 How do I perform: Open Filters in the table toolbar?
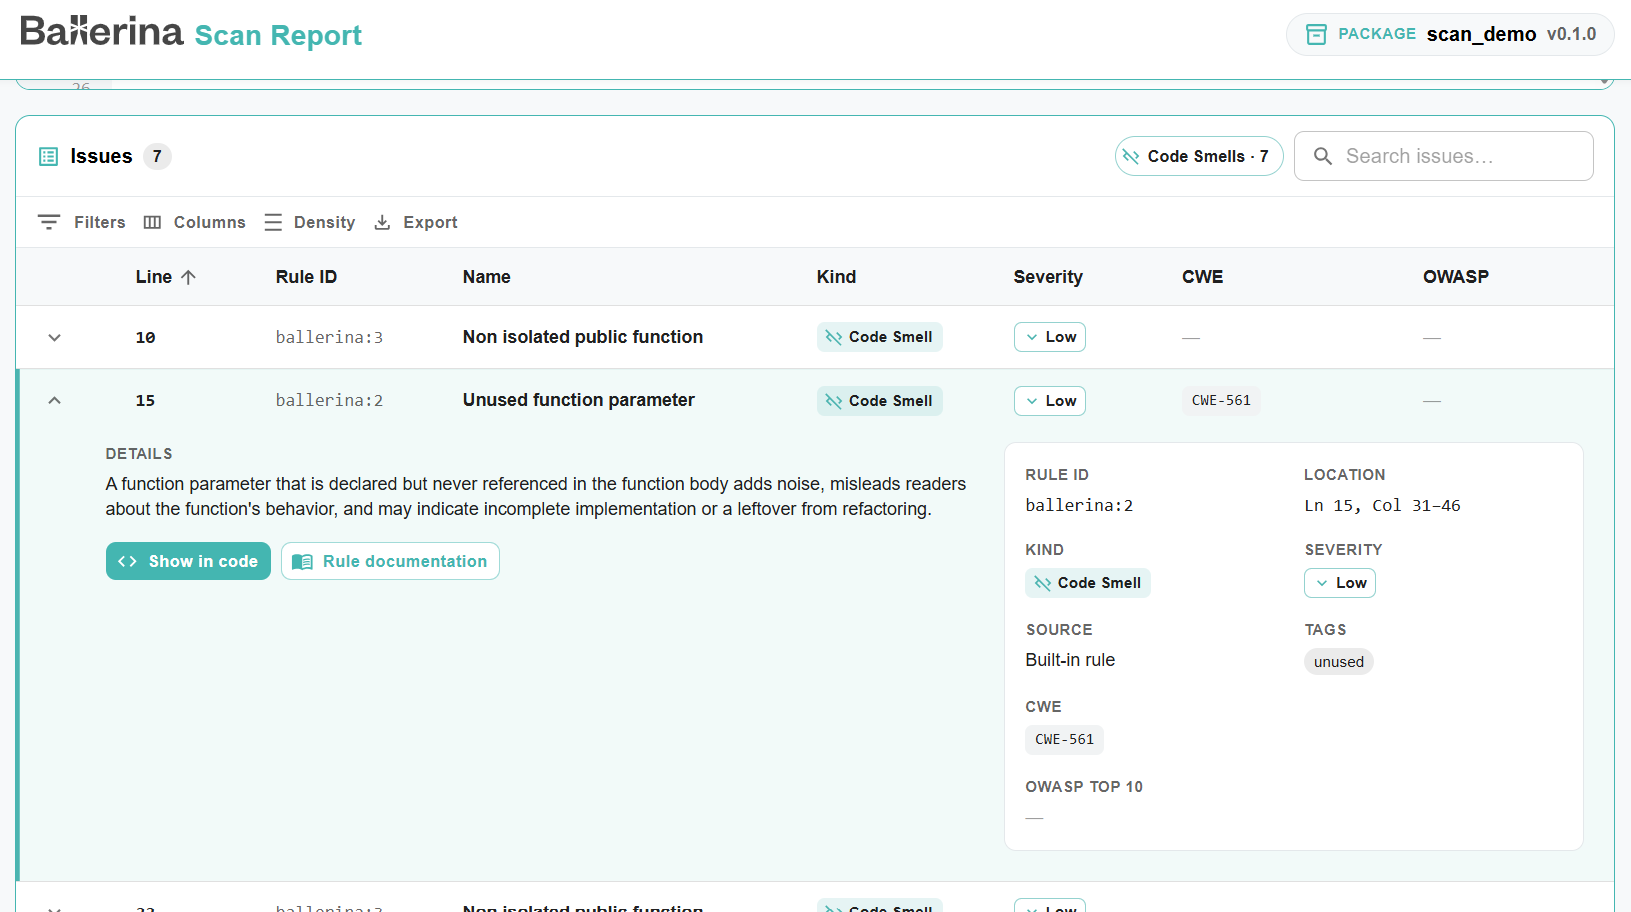(82, 222)
